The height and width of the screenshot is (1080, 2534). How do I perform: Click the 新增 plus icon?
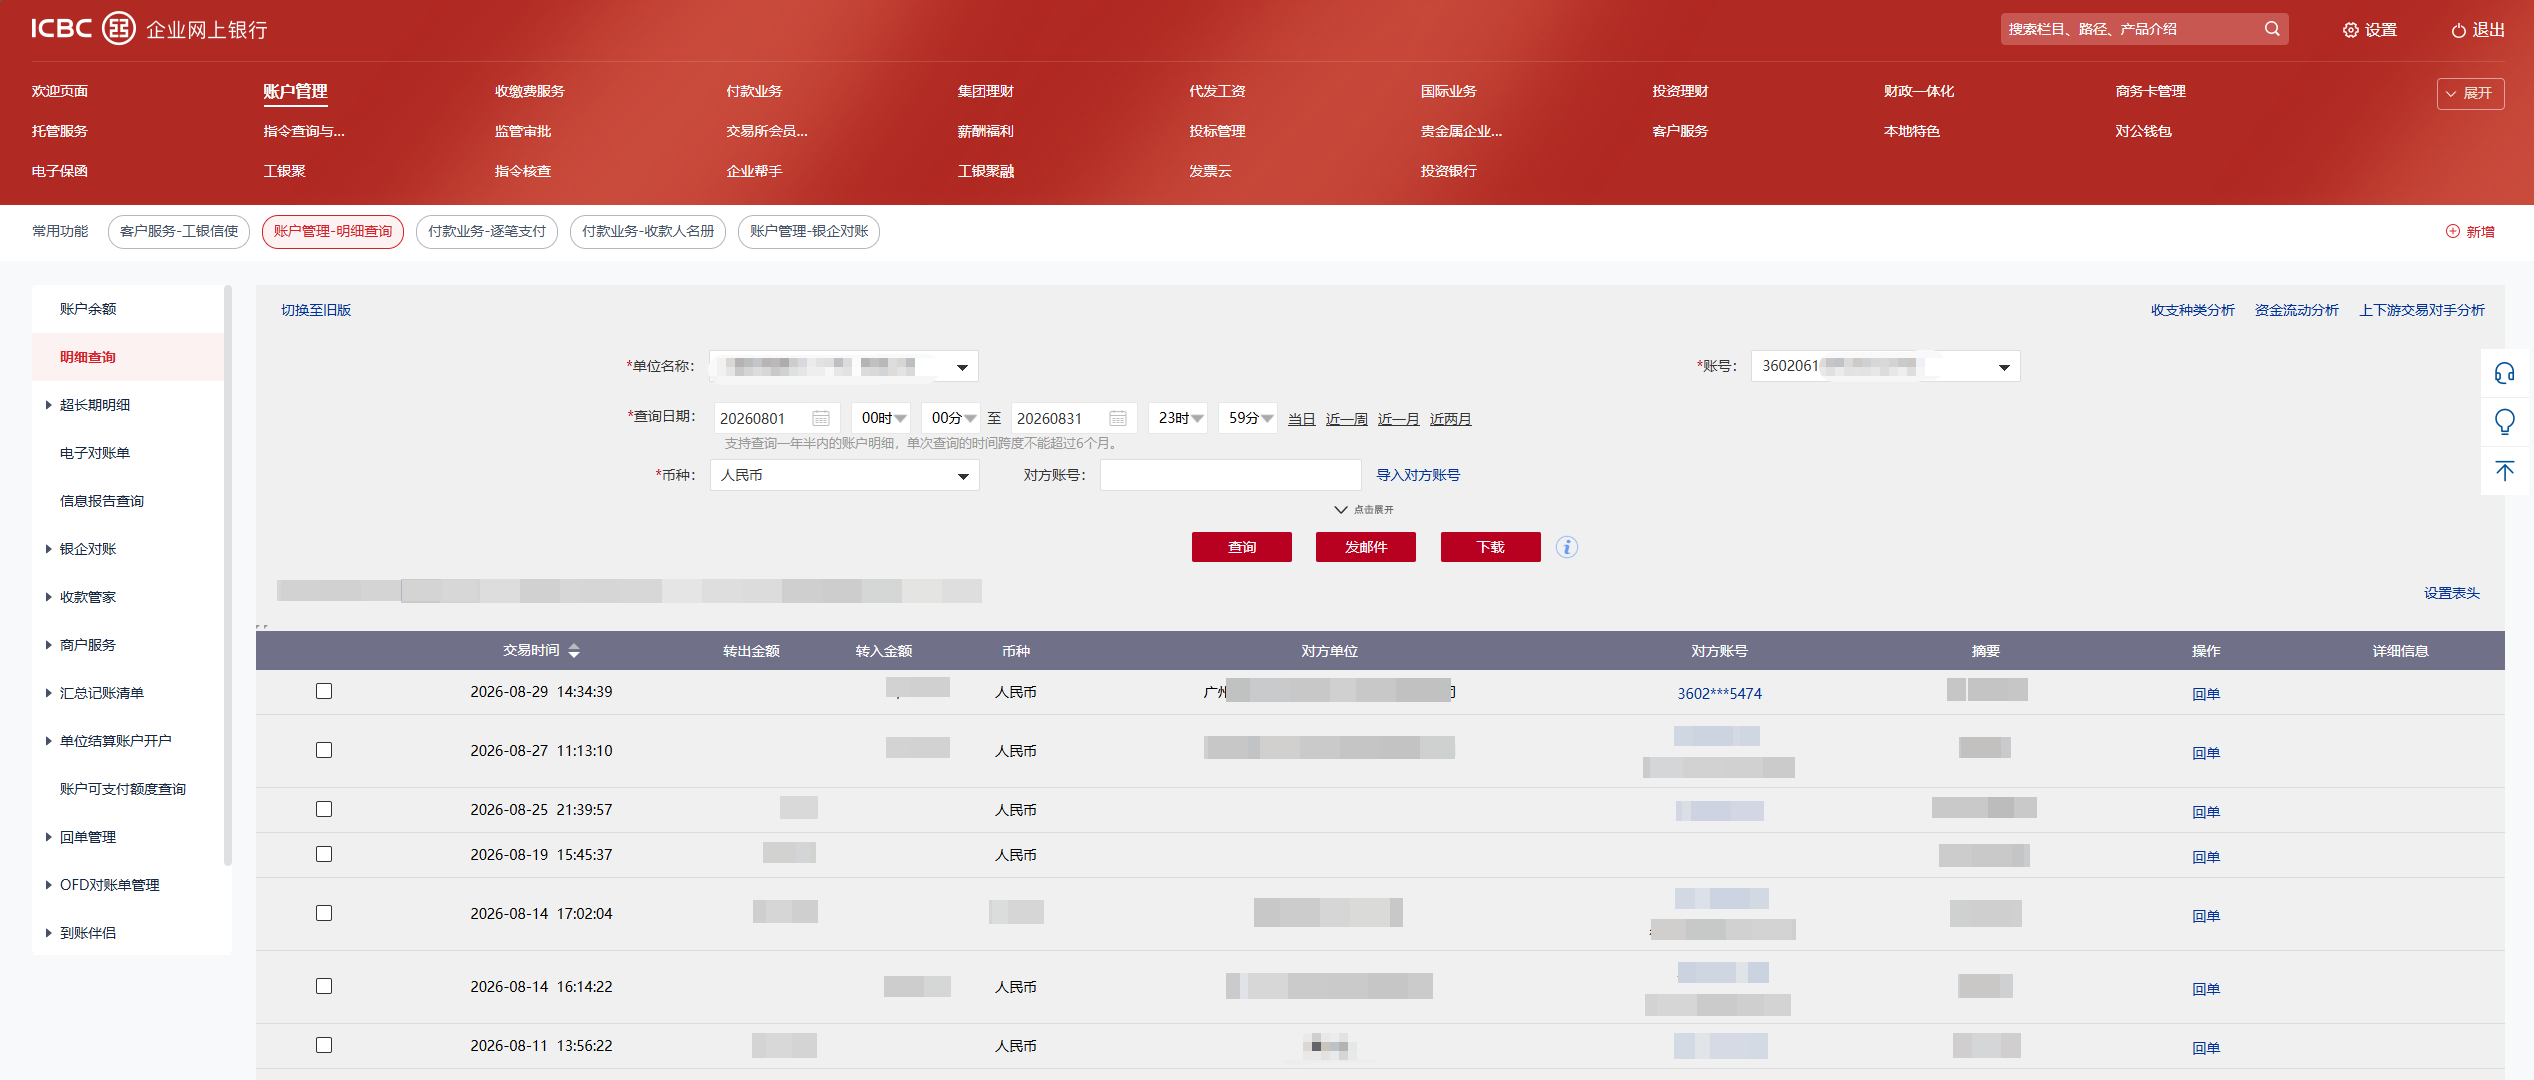(x=2453, y=231)
